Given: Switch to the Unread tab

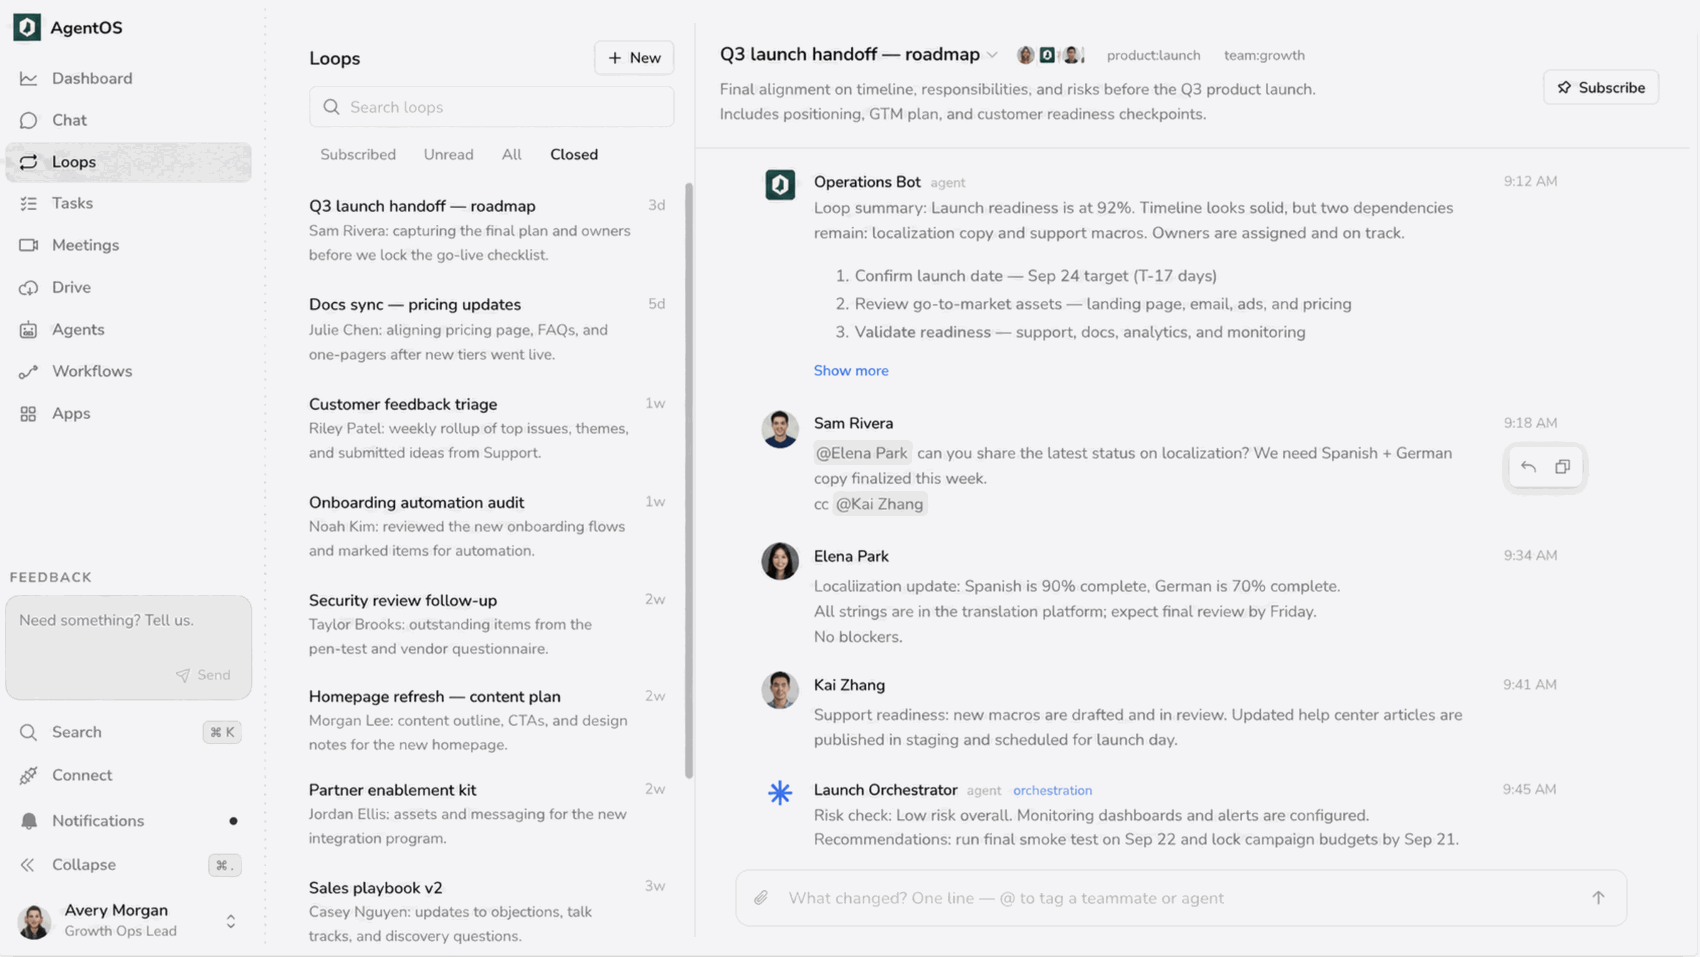Looking at the screenshot, I should pos(448,154).
